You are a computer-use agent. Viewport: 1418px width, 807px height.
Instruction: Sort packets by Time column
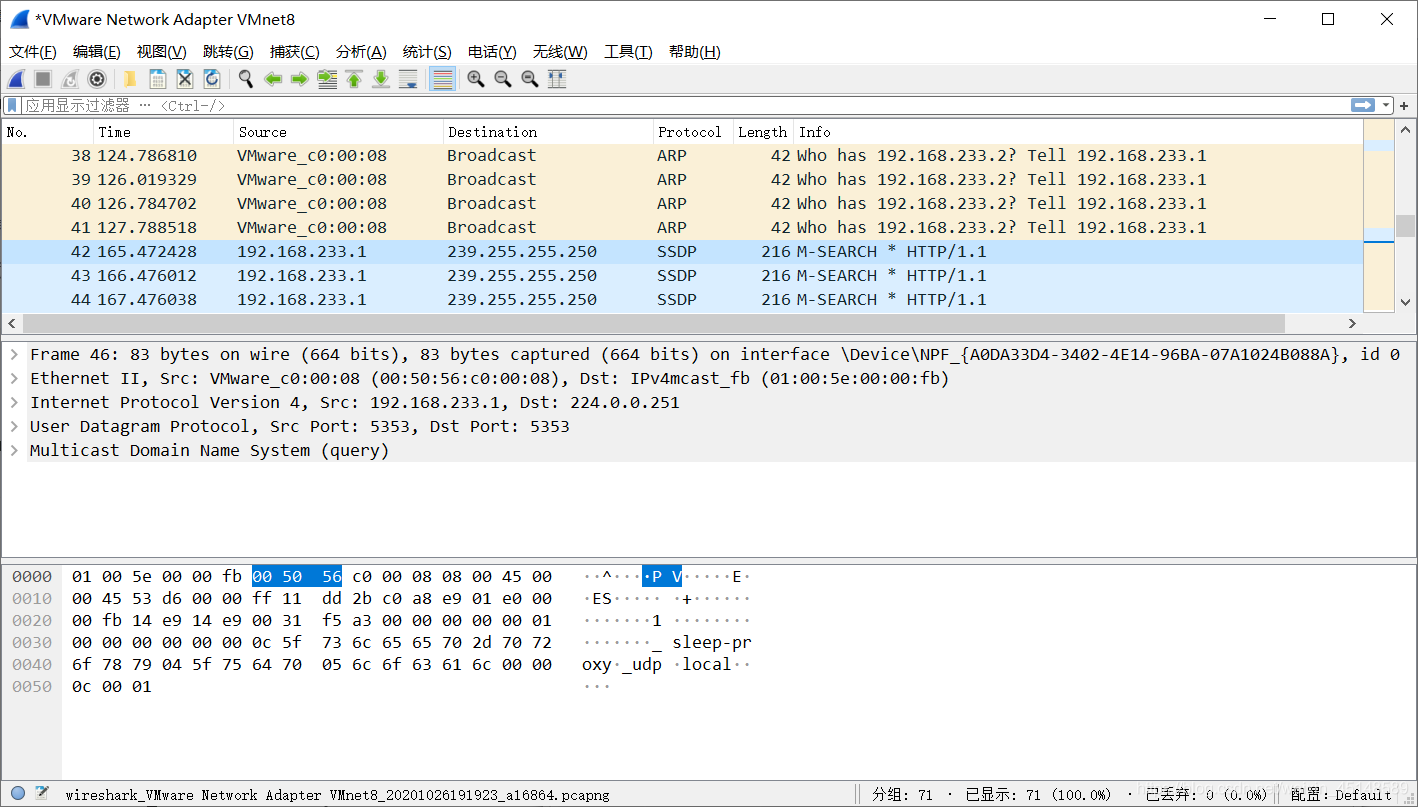click(164, 132)
